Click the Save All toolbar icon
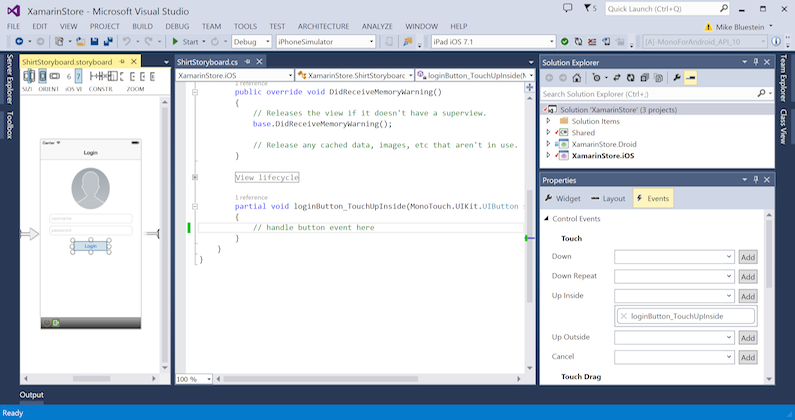Viewport: 795px width, 420px height. 108,42
